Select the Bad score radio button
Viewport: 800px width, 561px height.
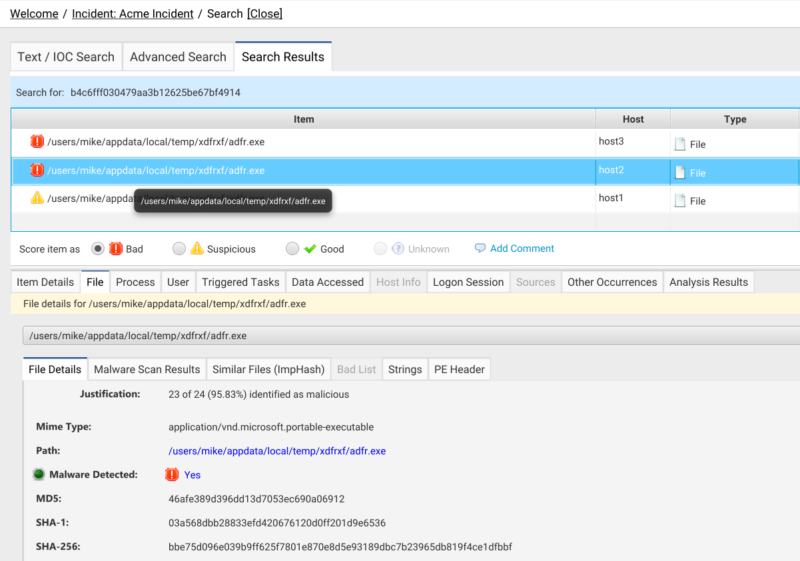click(97, 249)
